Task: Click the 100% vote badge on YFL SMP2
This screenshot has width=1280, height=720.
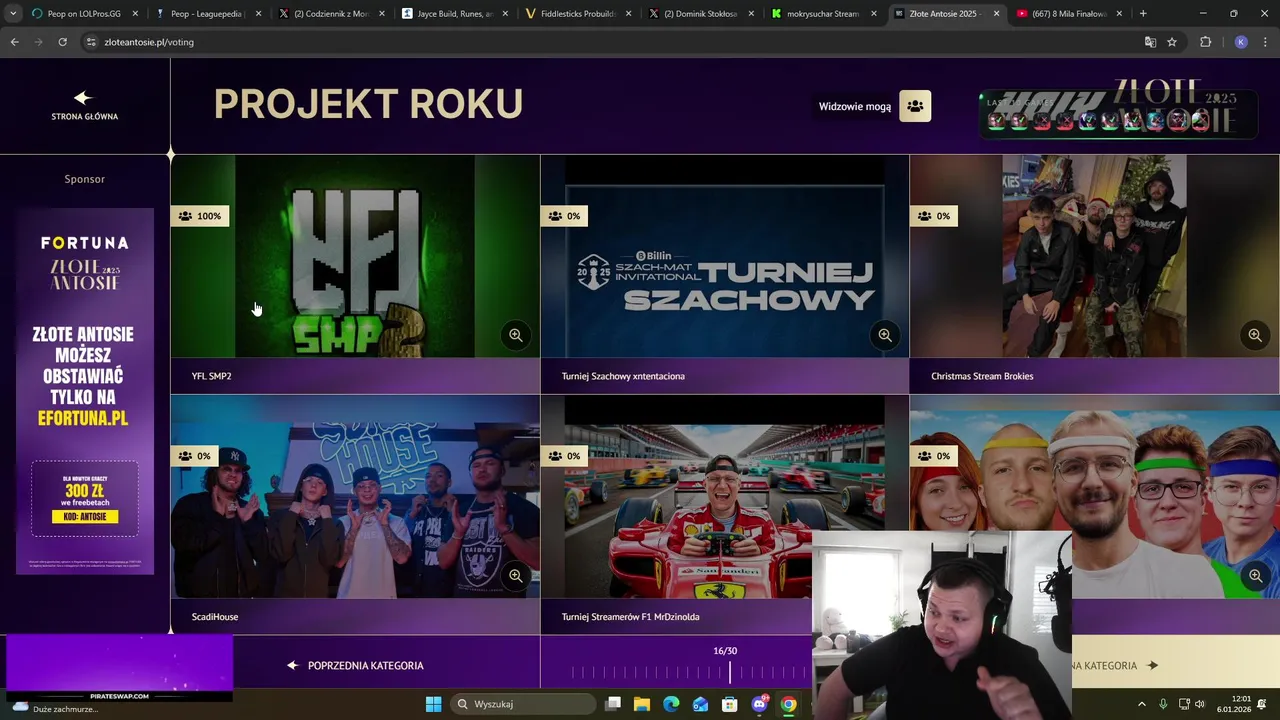Action: (200, 216)
